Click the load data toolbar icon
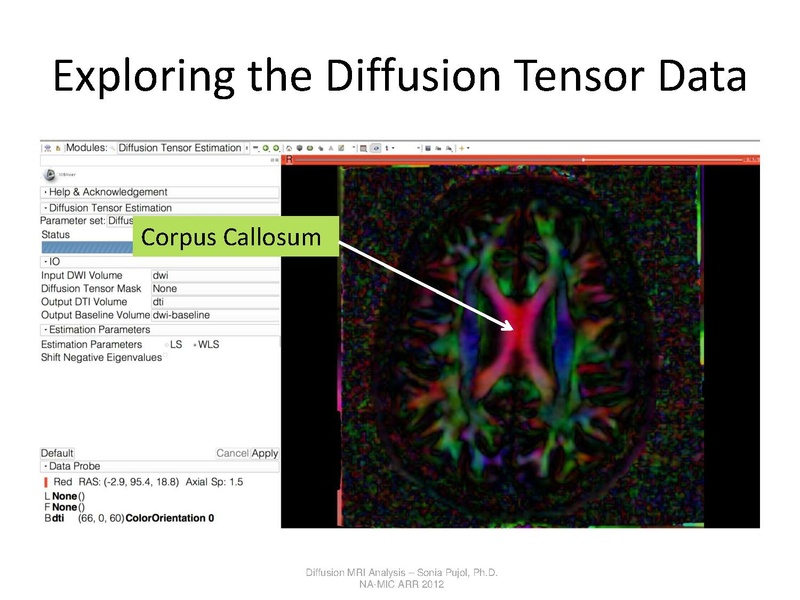Image resolution: width=800 pixels, height=600 pixels. tap(47, 148)
